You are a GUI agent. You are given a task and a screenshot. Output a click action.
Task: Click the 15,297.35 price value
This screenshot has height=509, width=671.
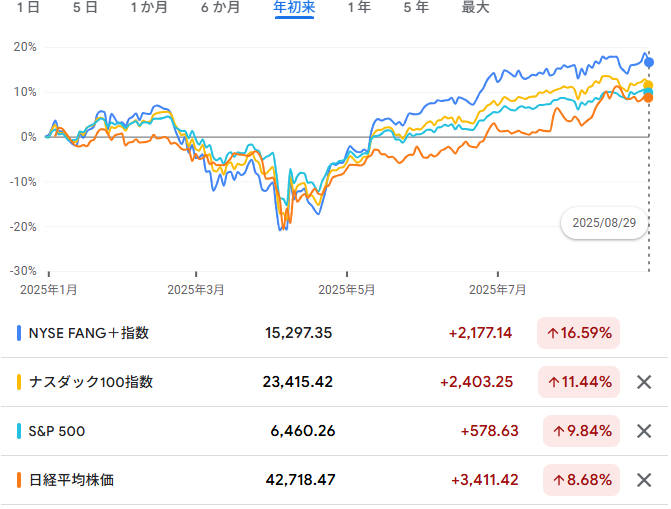(x=298, y=333)
